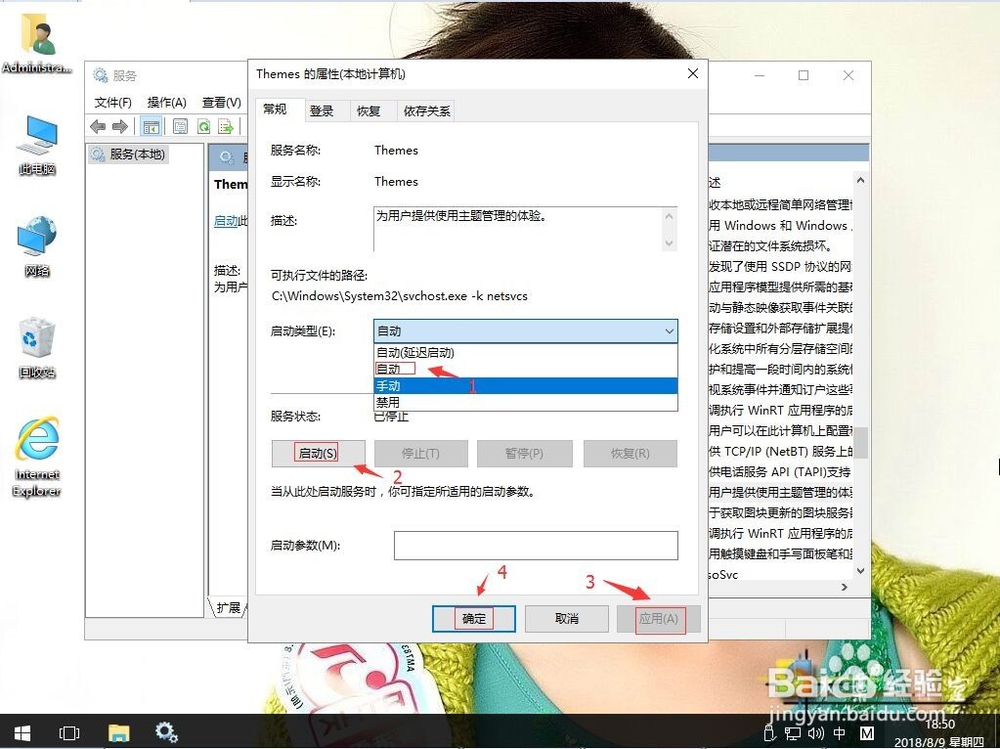Click the 启动 link in Services detail pane

225,221
